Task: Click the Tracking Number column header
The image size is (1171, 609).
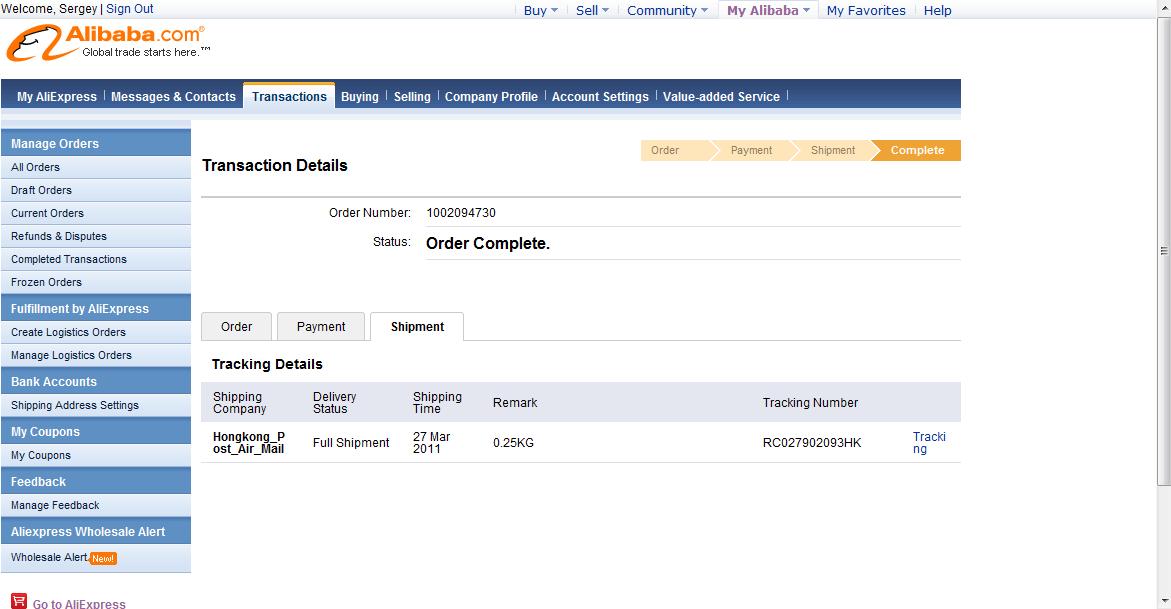Action: click(x=810, y=403)
